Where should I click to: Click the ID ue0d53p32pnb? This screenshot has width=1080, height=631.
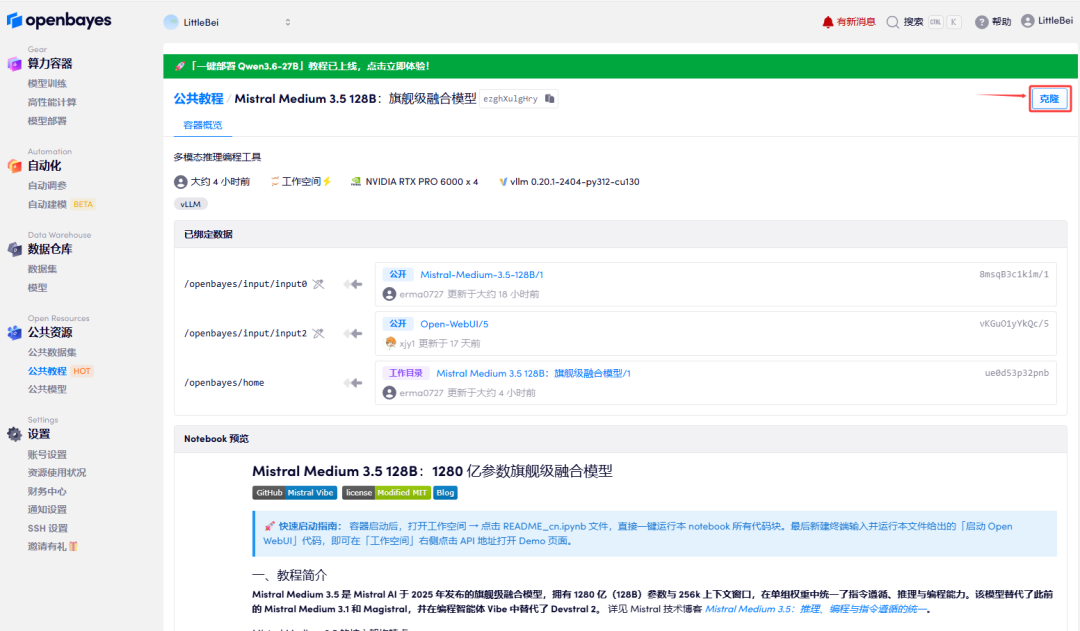(x=1017, y=373)
